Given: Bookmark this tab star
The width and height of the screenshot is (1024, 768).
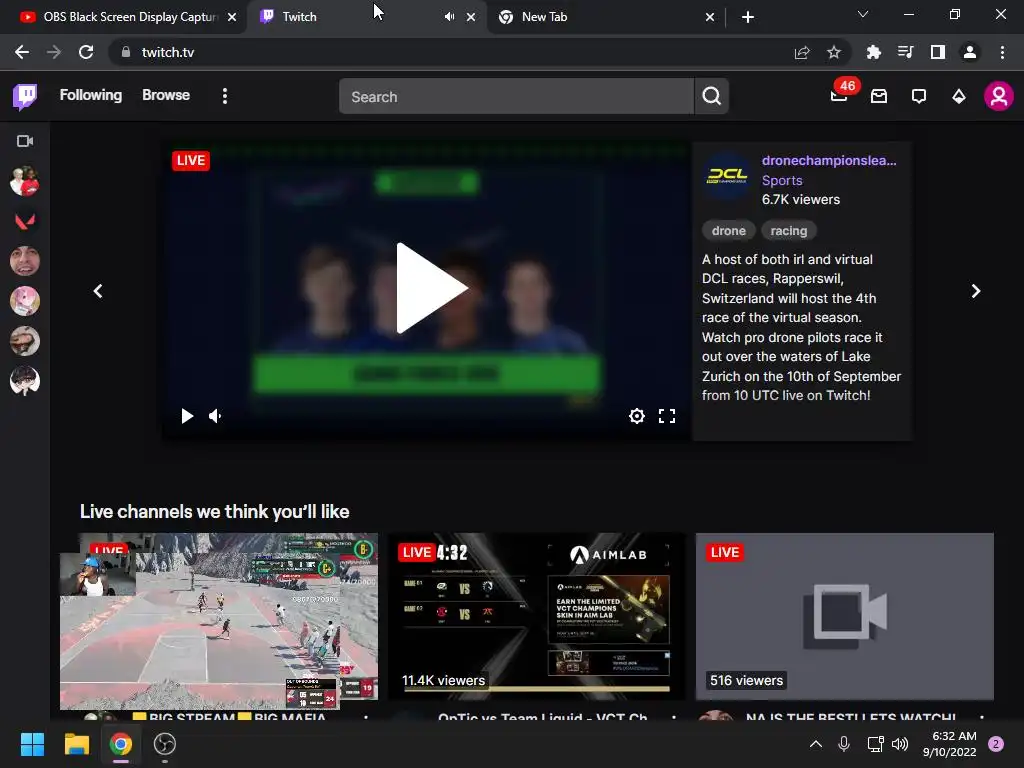Looking at the screenshot, I should 834,52.
